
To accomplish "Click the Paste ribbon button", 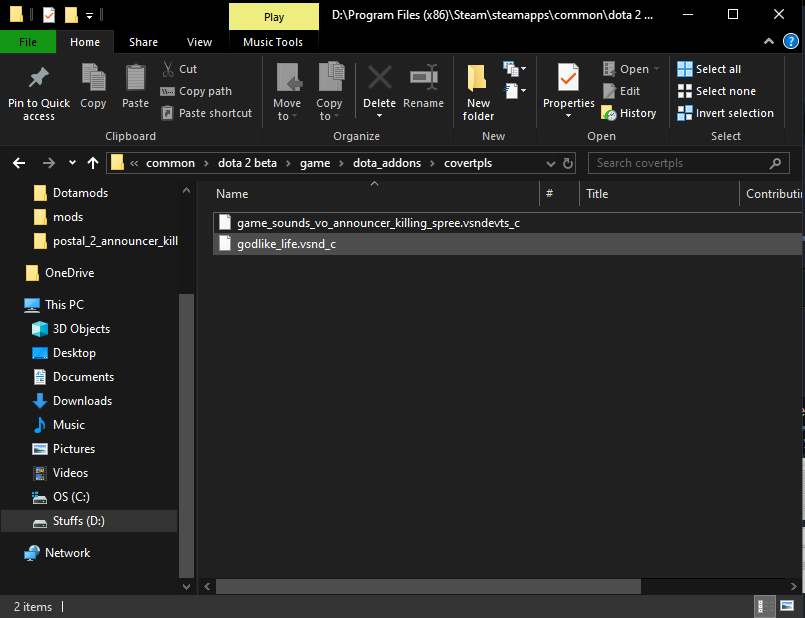I will point(136,87).
